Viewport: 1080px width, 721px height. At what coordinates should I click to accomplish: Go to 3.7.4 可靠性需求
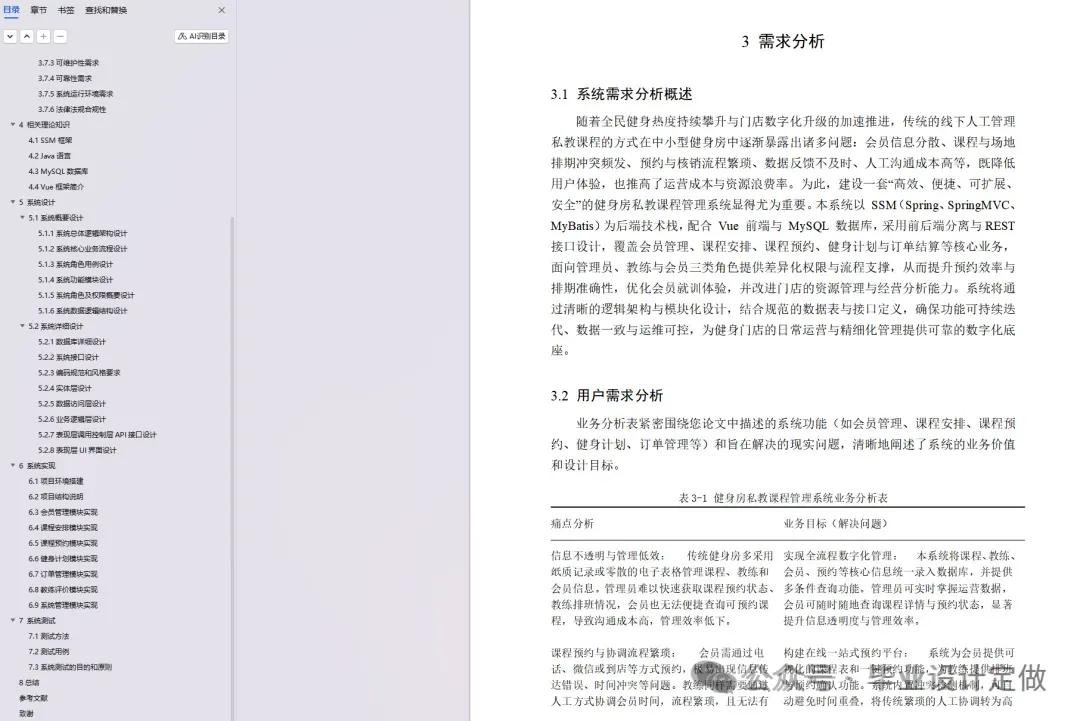[x=65, y=79]
